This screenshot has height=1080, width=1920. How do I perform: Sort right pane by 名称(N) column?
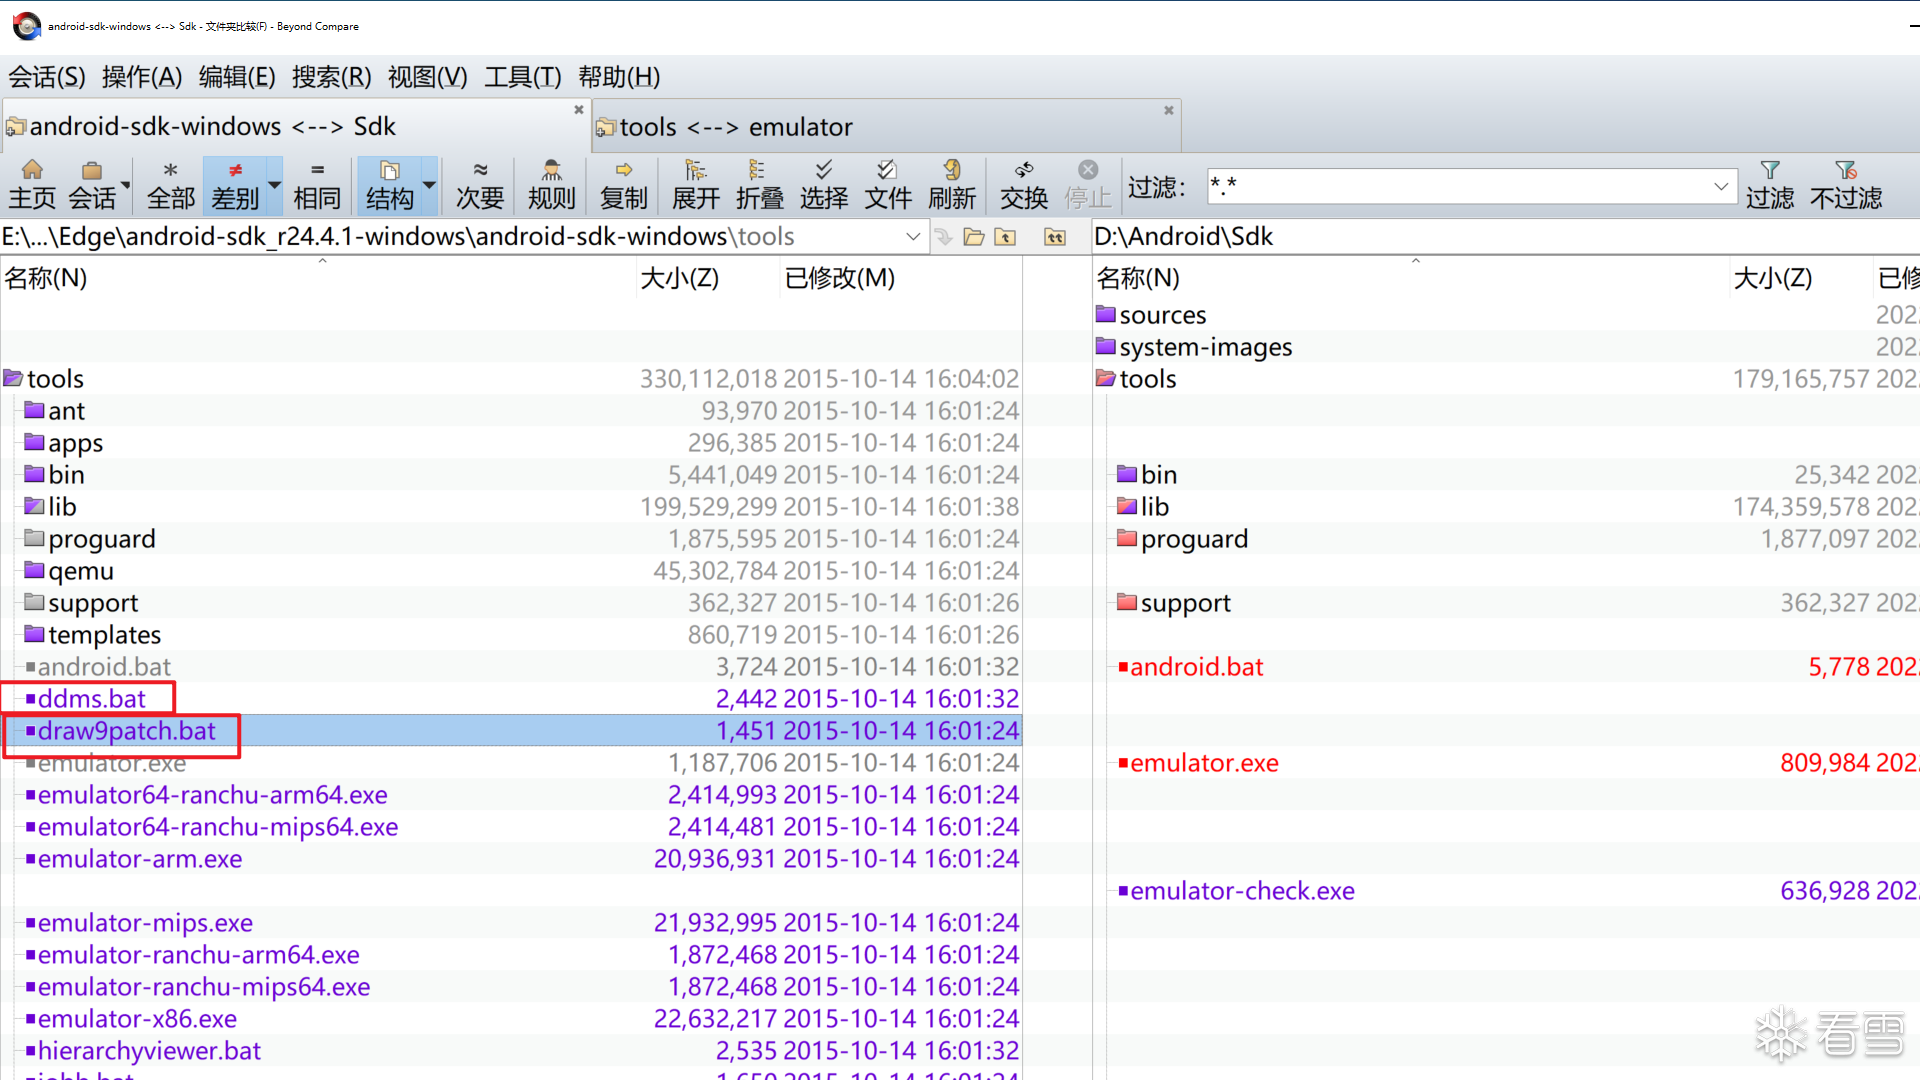coord(1410,278)
